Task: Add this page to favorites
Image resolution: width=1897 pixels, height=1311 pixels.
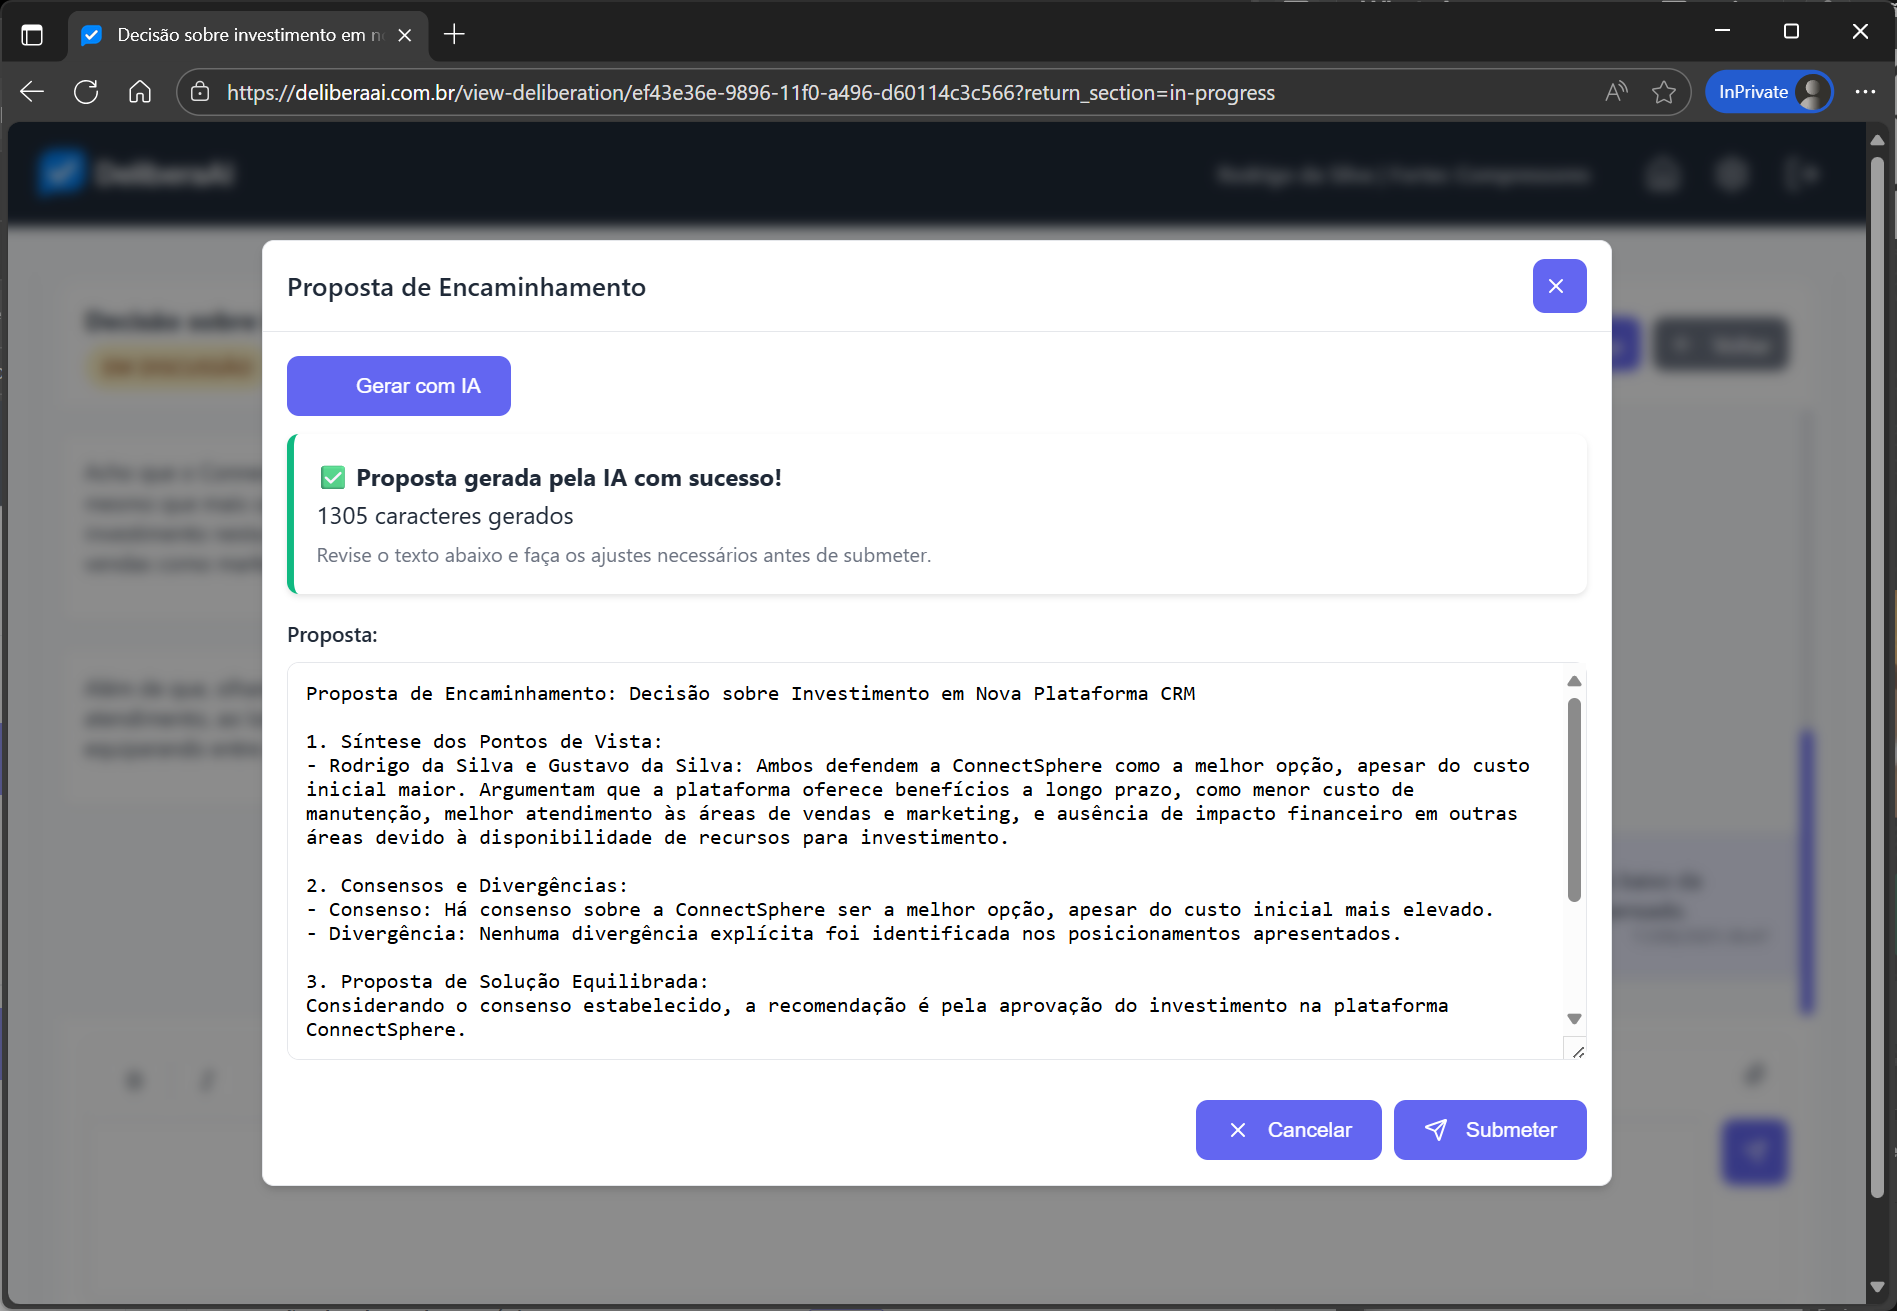Action: pos(1663,92)
